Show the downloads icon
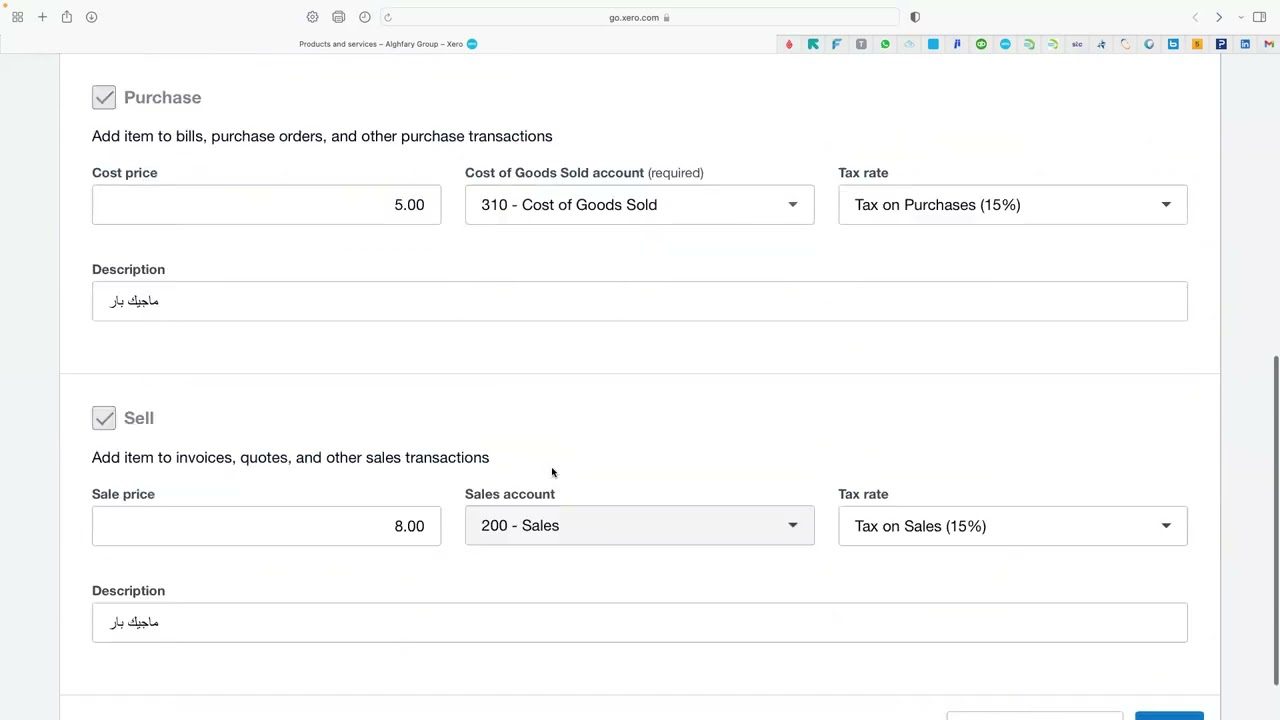 [91, 17]
